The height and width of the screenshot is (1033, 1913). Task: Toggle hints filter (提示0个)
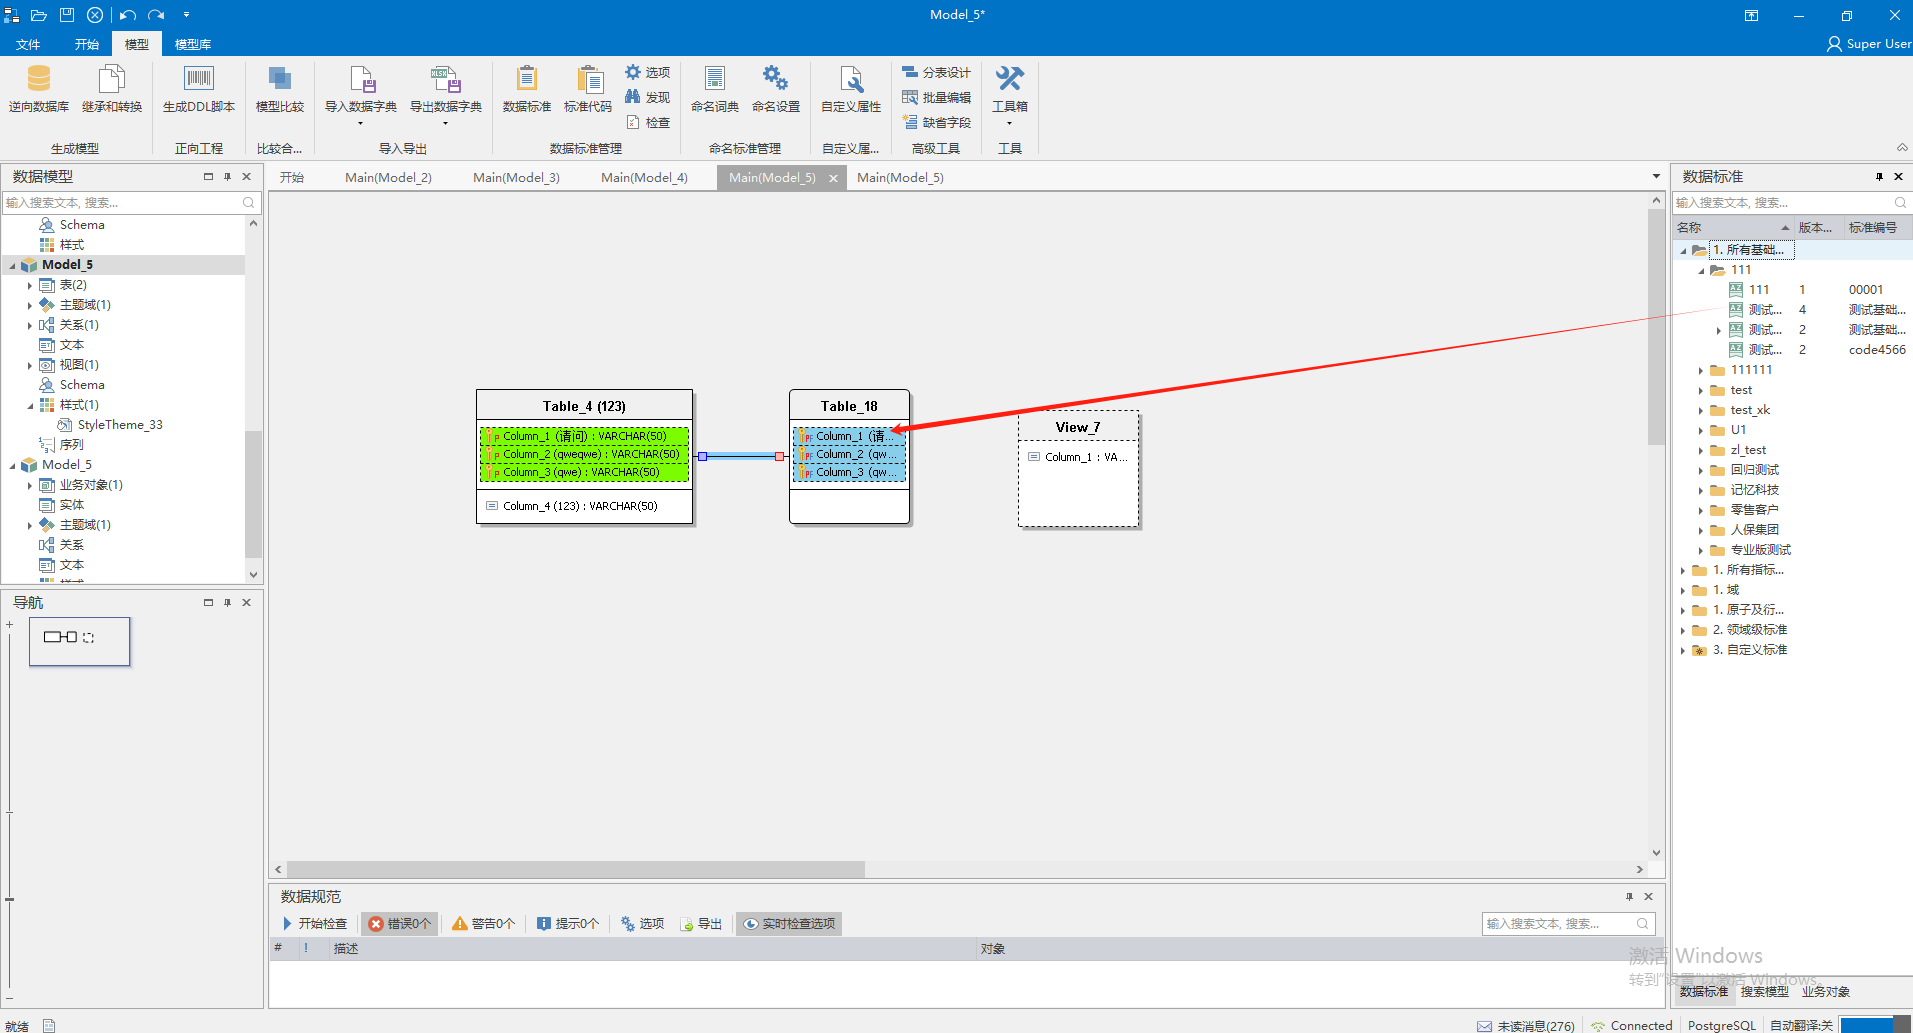(x=568, y=923)
